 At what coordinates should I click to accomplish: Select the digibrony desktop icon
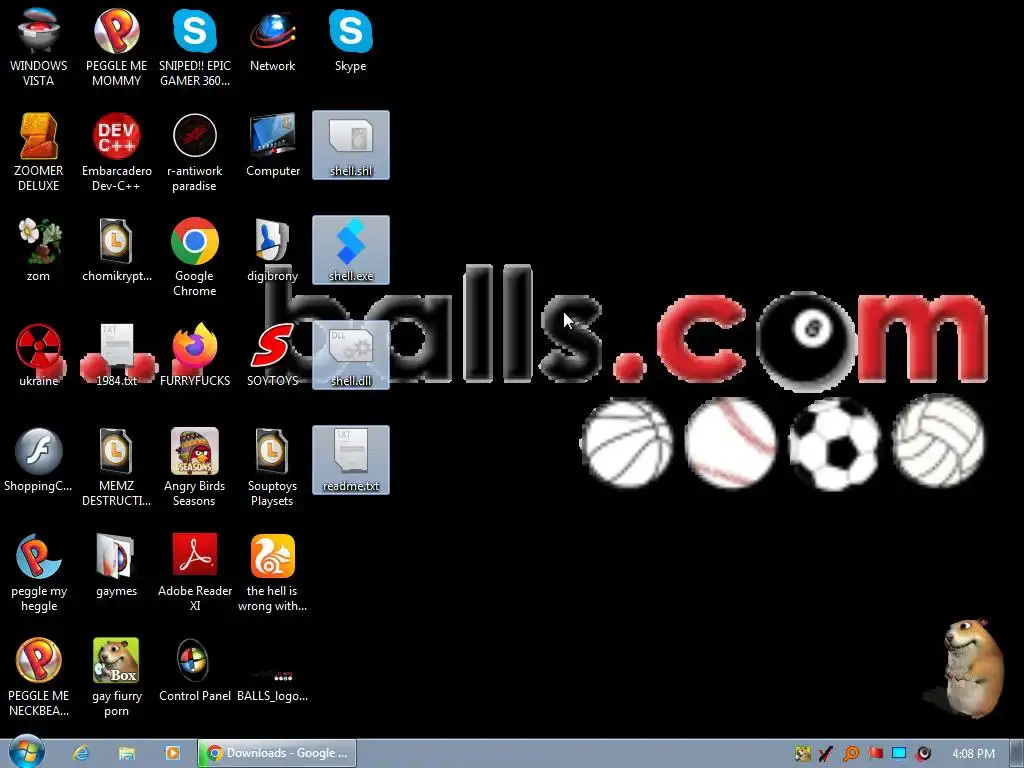click(x=272, y=250)
